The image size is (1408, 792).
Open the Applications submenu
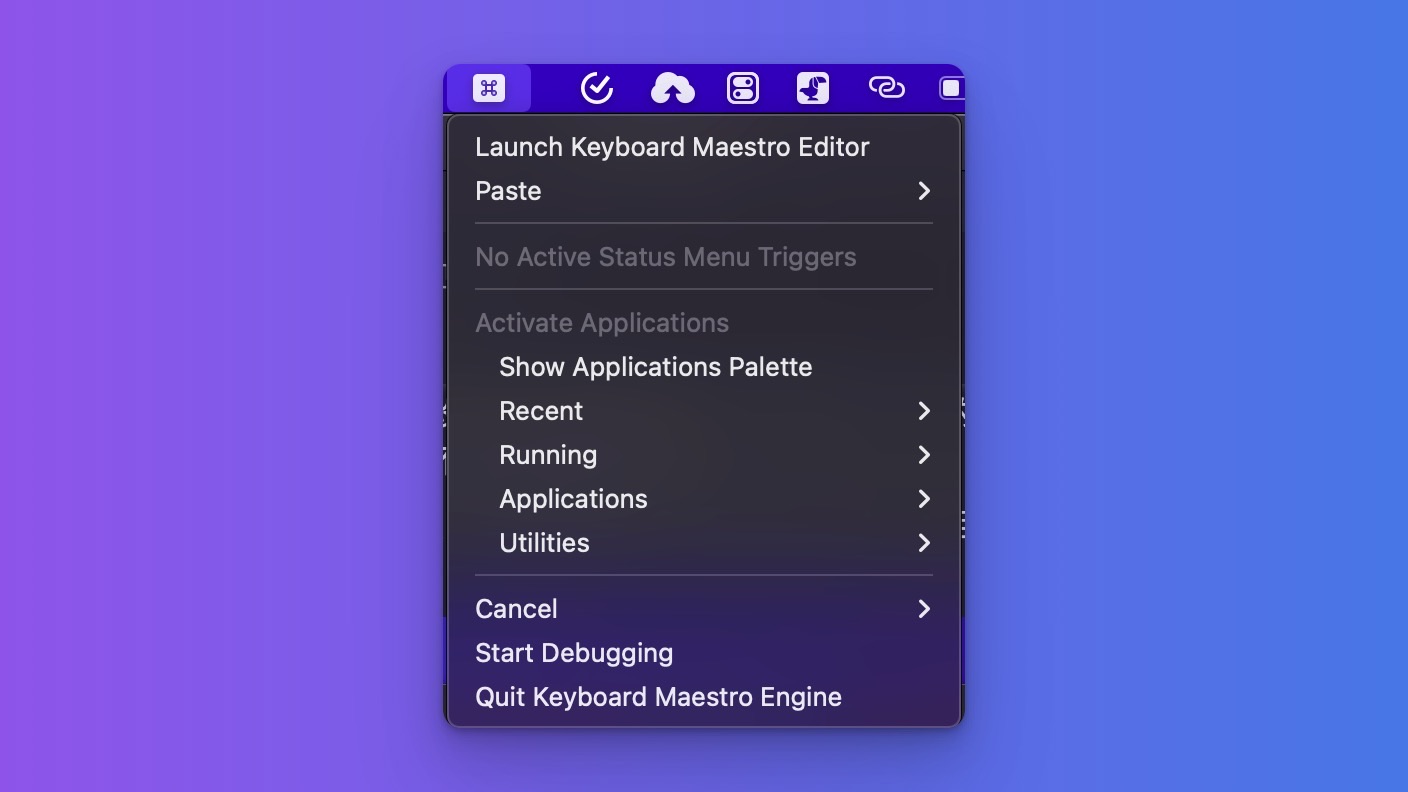click(704, 499)
